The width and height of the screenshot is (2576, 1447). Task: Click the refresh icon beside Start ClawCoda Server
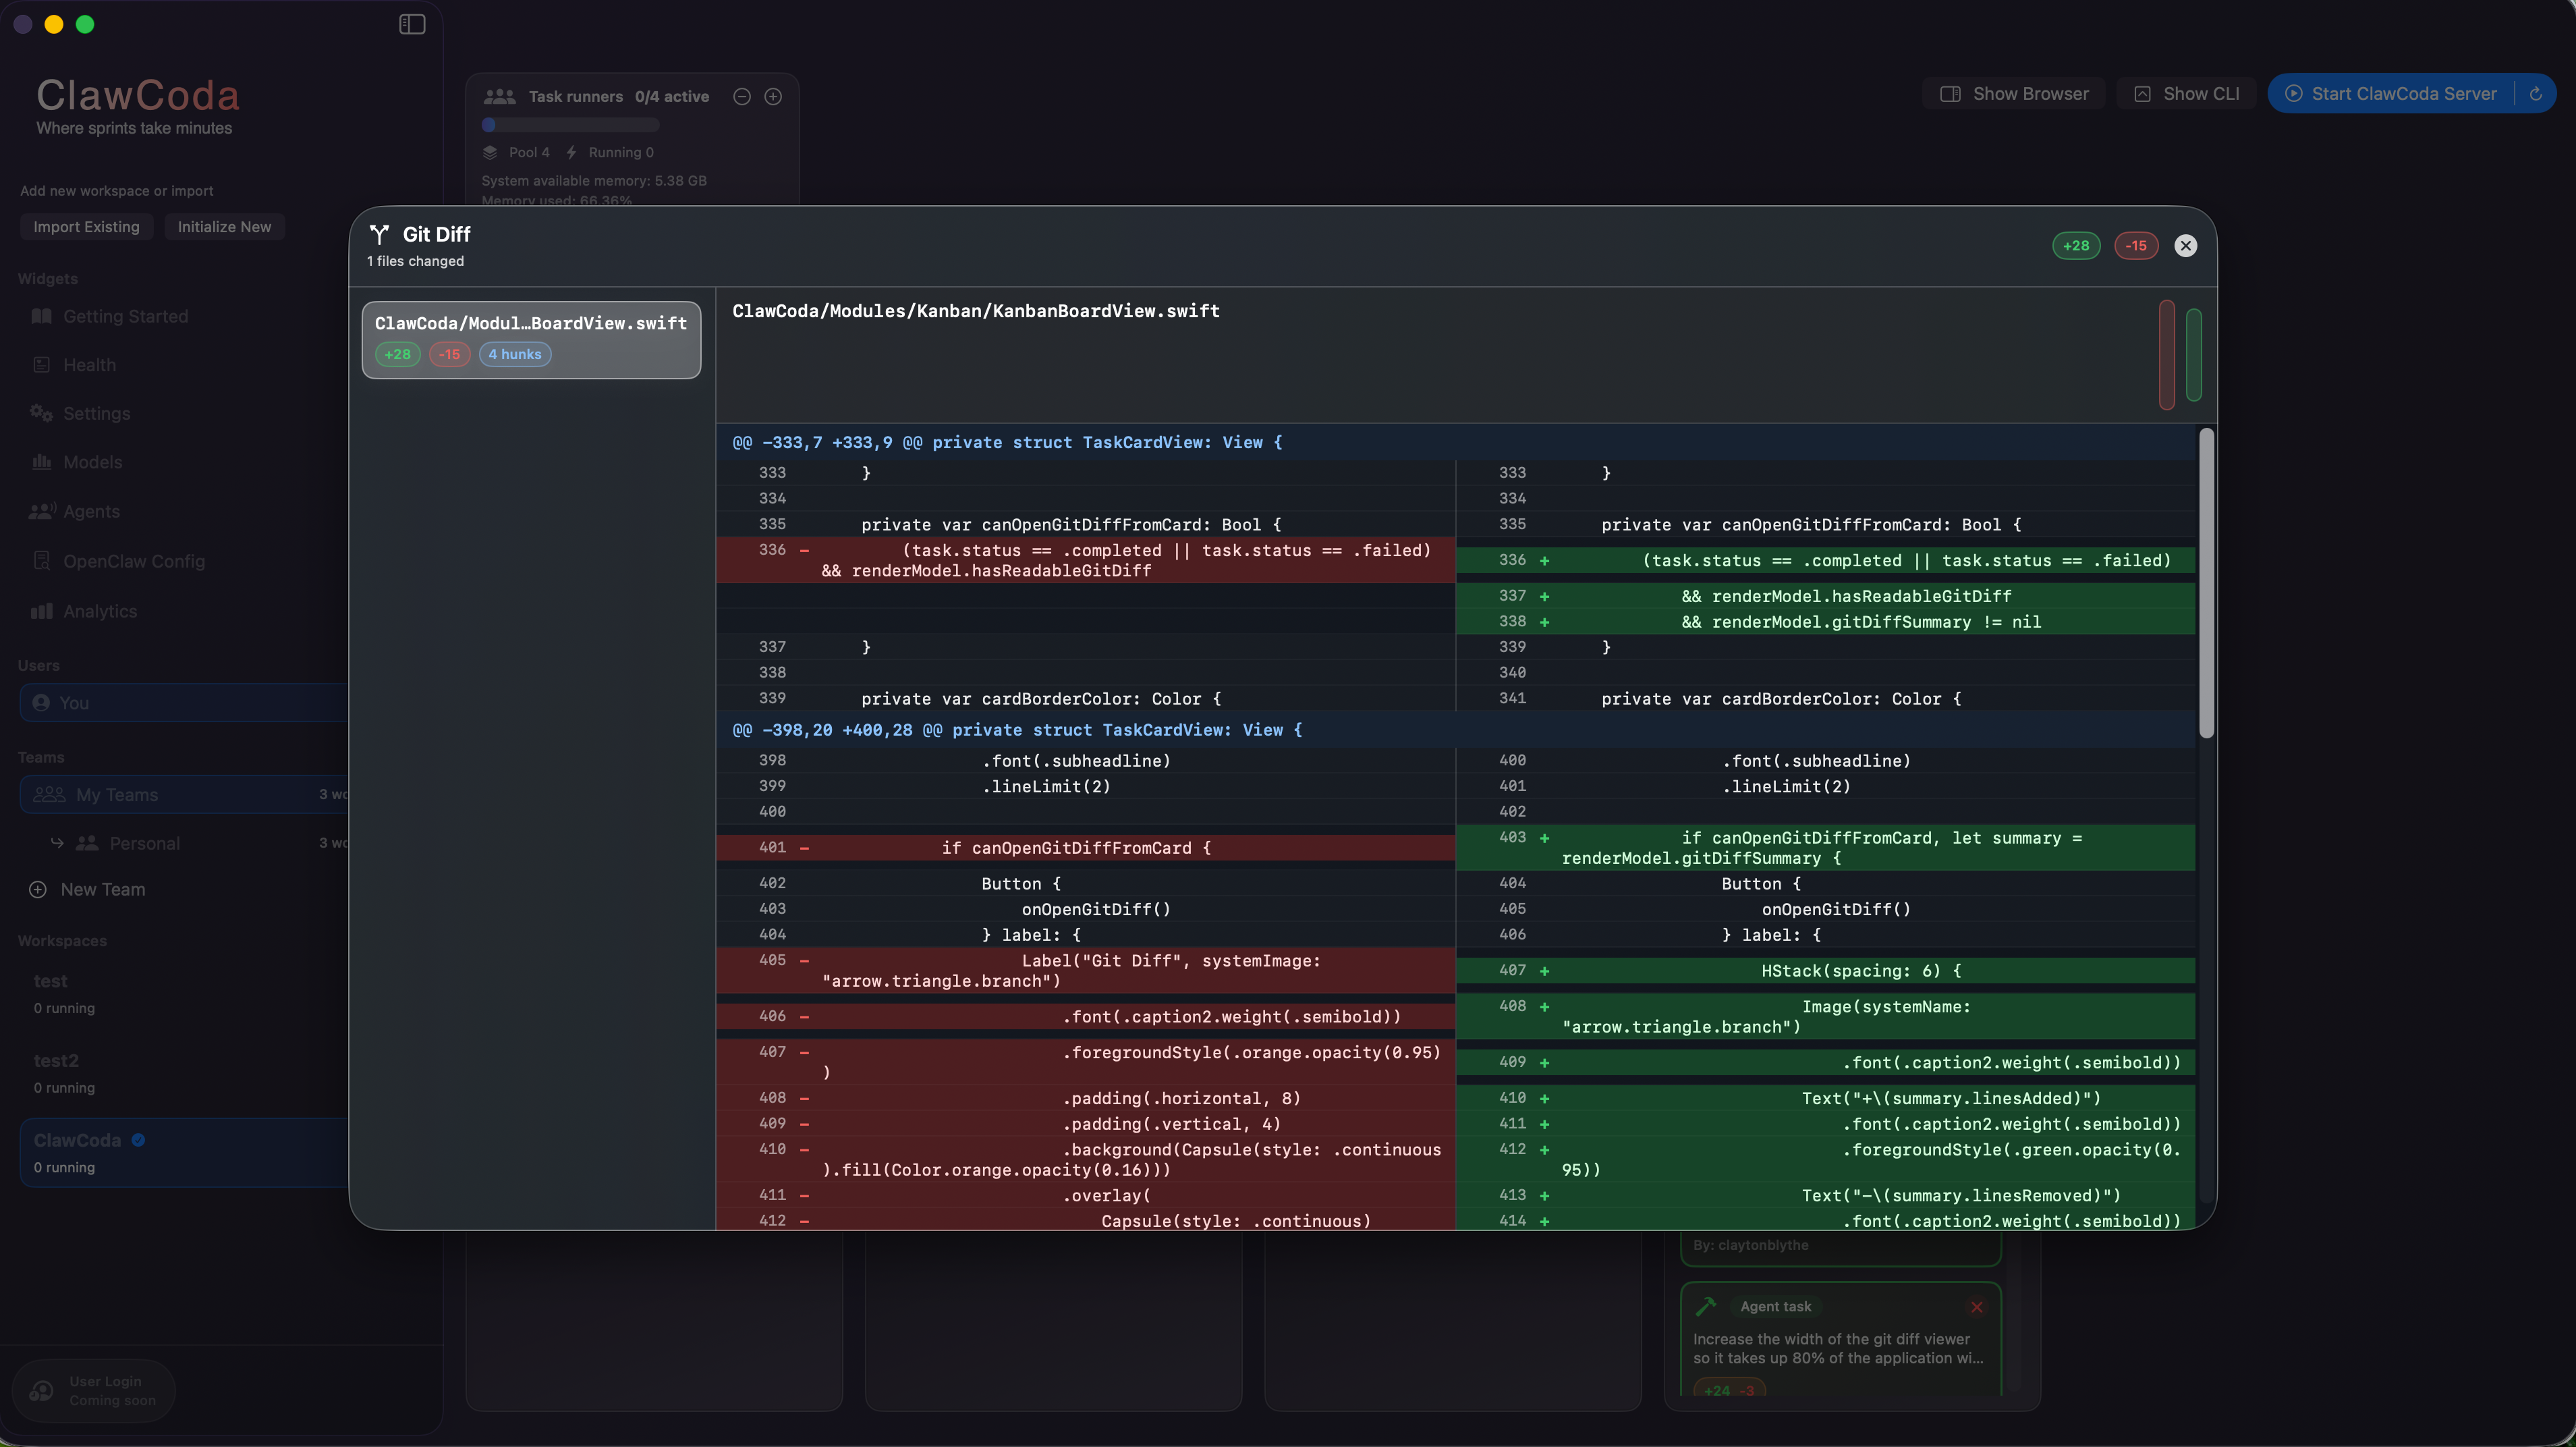(x=2535, y=94)
